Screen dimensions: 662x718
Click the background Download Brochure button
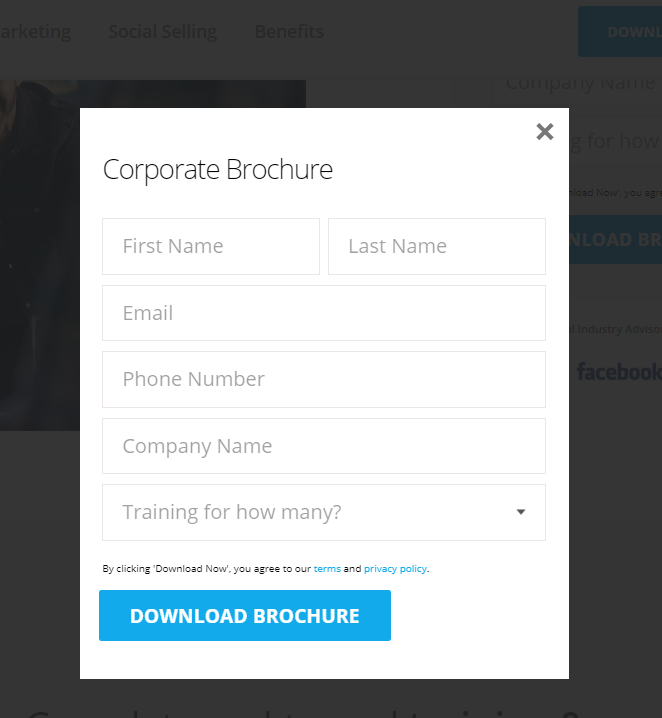[615, 239]
